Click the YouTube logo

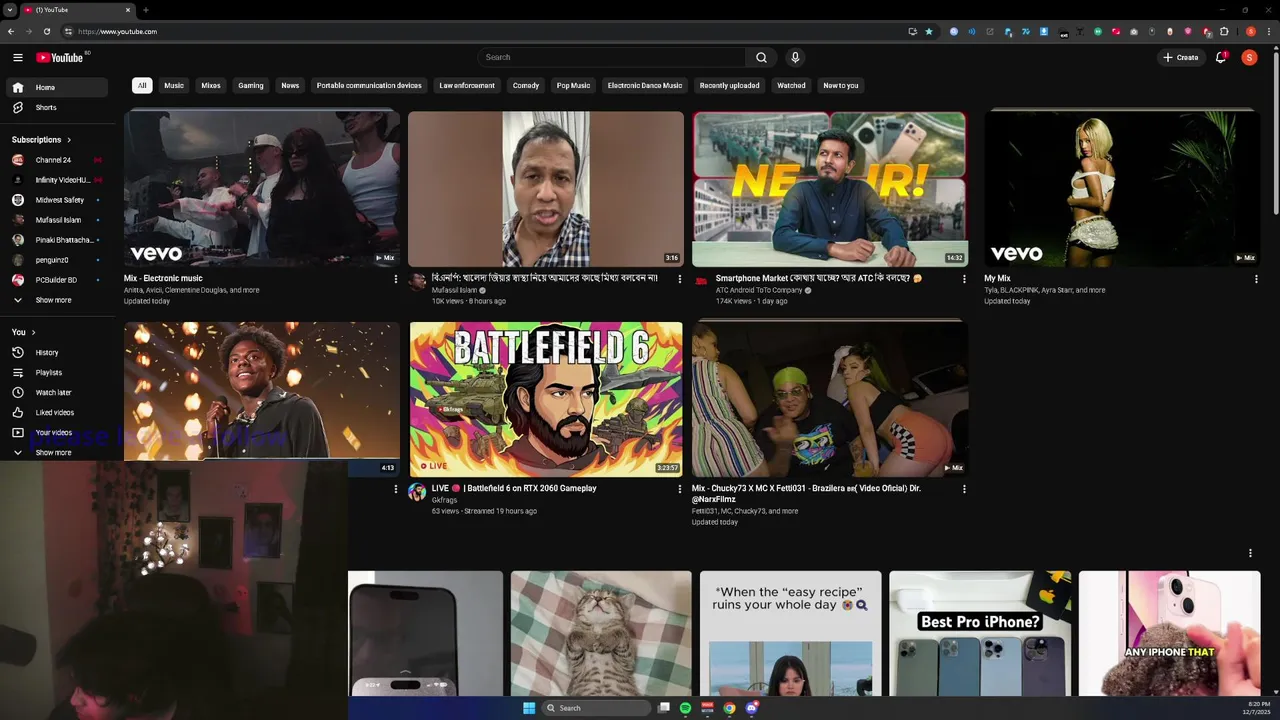(60, 57)
